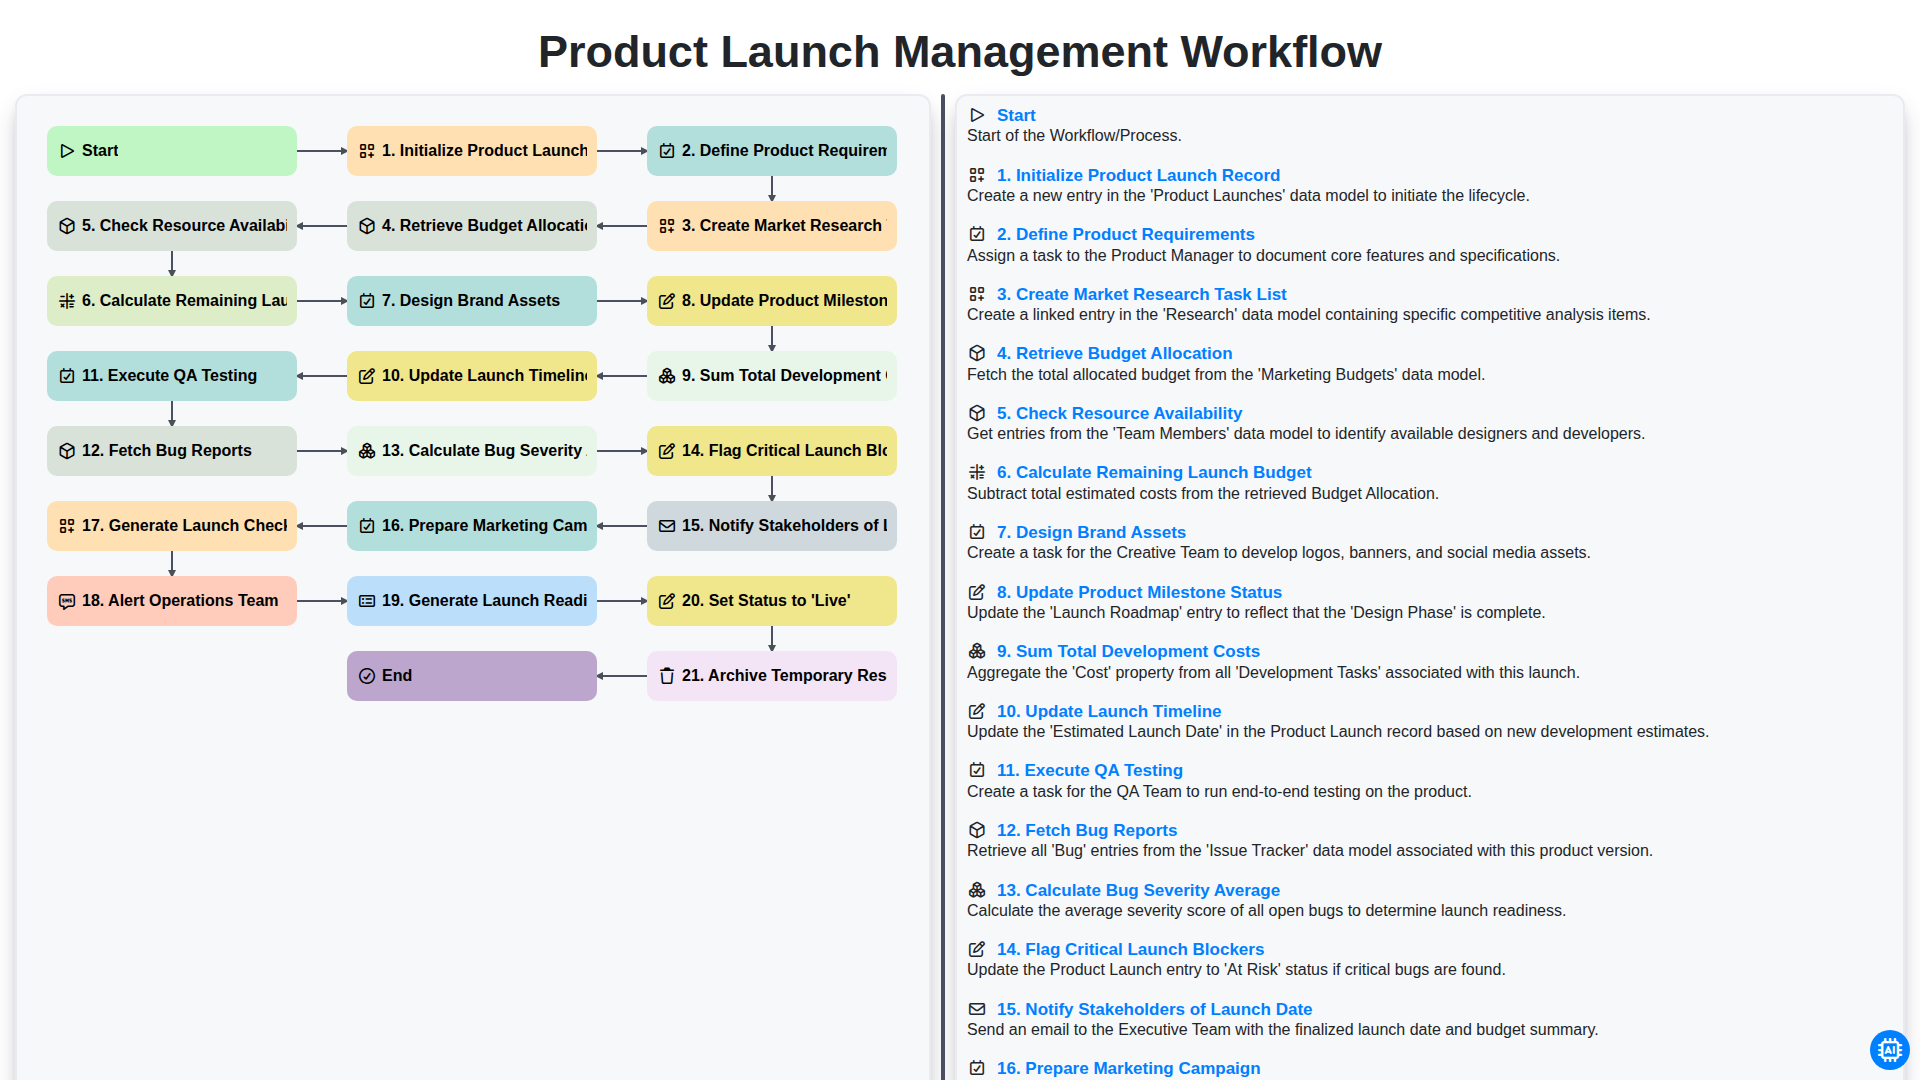Viewport: 1920px width, 1080px height.
Task: Click the vertical divider handle between panels
Action: click(943, 587)
